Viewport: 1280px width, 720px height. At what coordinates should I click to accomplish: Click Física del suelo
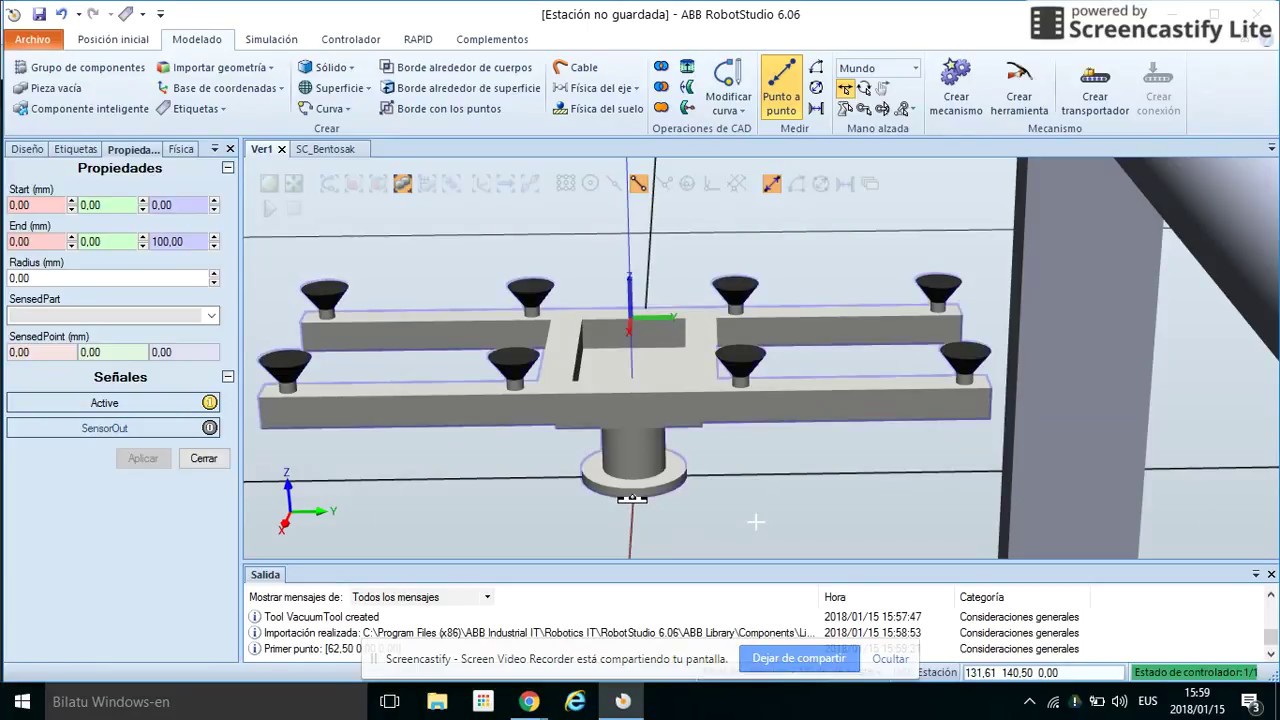pyautogui.click(x=598, y=108)
